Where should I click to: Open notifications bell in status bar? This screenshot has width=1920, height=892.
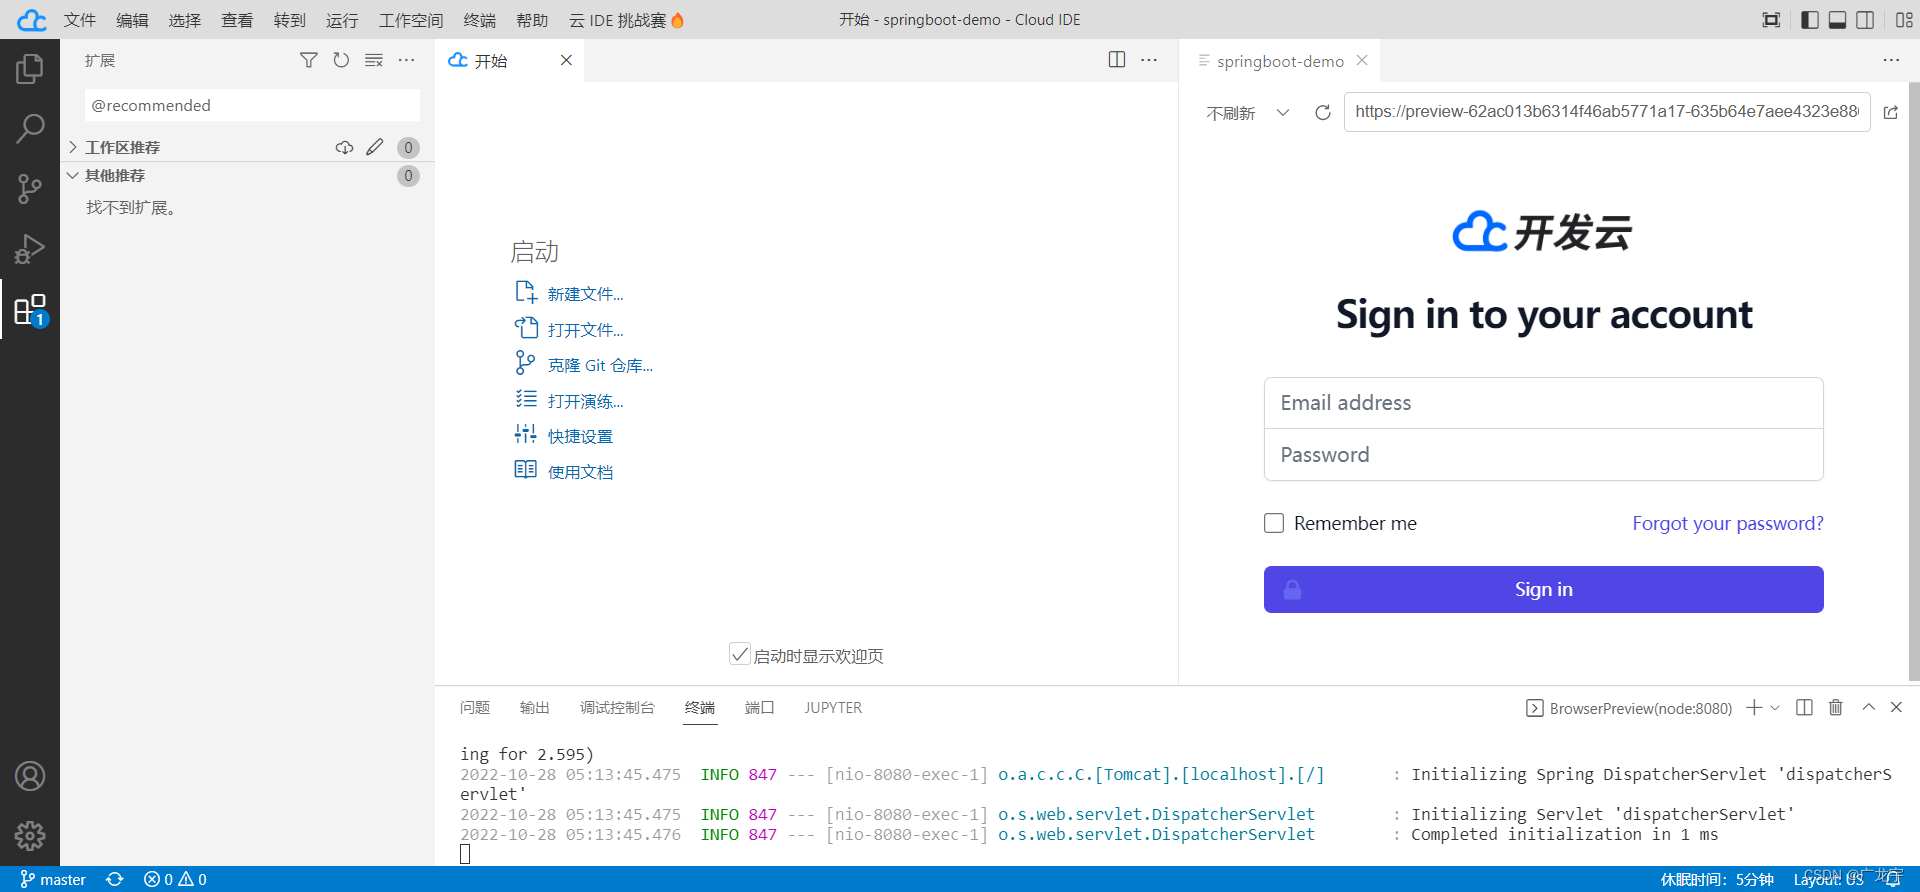[x=1893, y=879]
